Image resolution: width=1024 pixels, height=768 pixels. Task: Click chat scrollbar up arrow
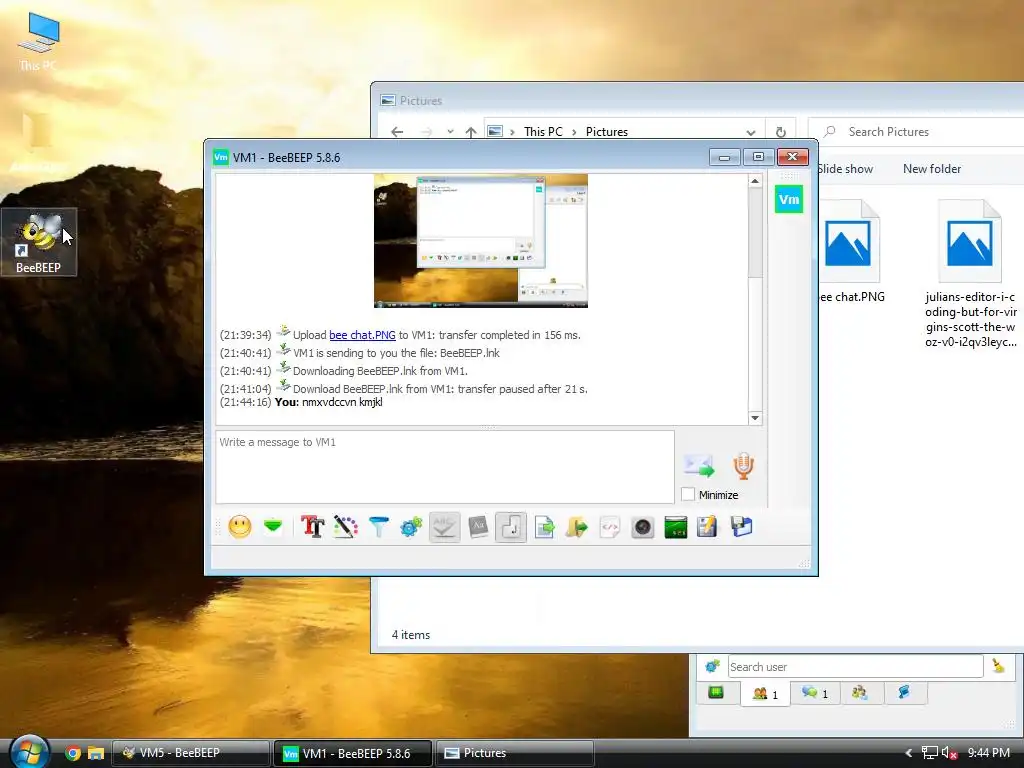click(755, 181)
